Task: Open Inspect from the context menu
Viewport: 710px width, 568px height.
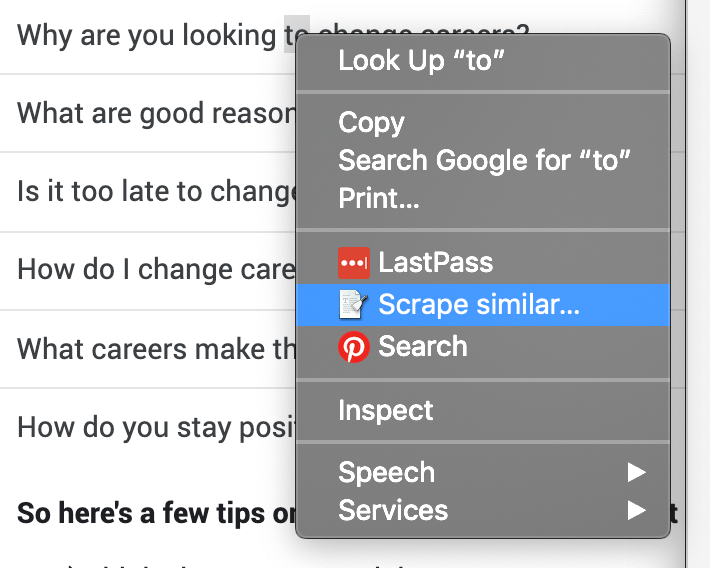Action: point(483,410)
